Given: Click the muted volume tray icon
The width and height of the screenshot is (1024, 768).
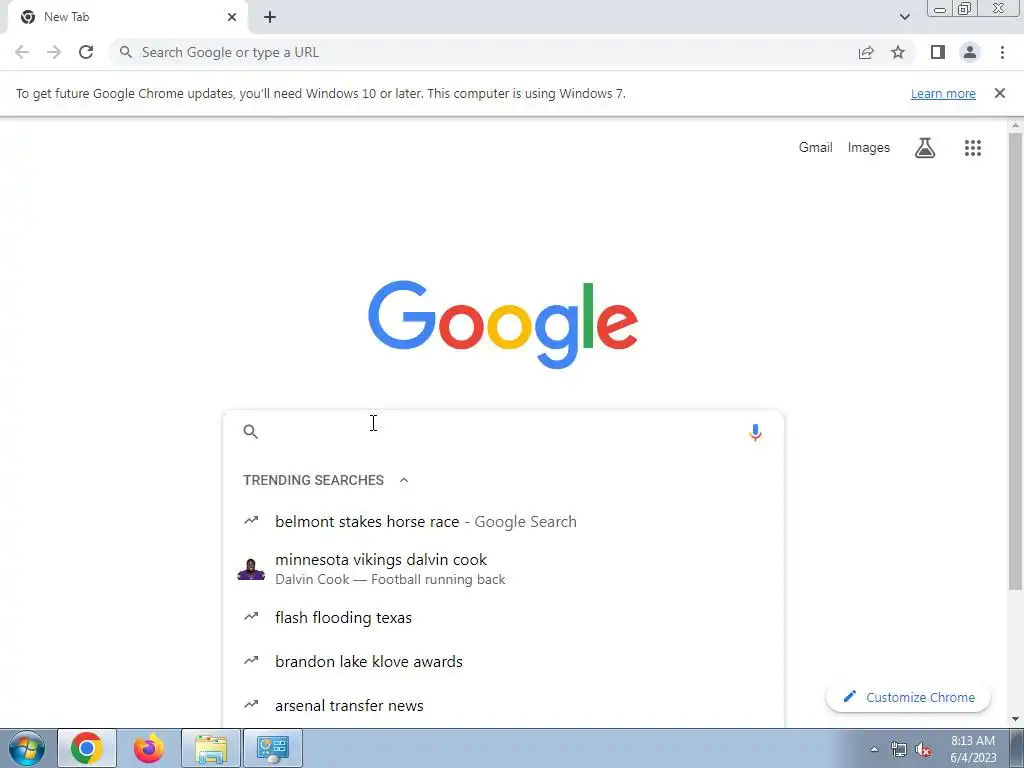Looking at the screenshot, I should coord(923,750).
